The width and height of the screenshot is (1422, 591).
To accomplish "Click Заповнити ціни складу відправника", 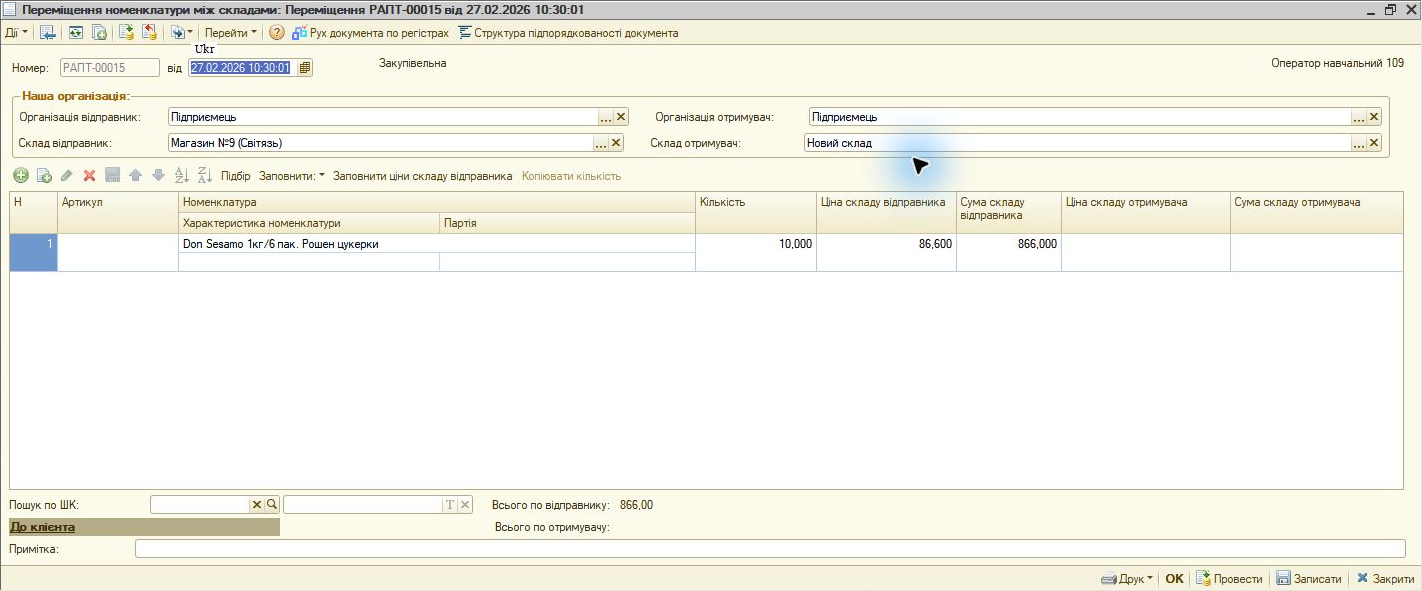I will tap(422, 176).
